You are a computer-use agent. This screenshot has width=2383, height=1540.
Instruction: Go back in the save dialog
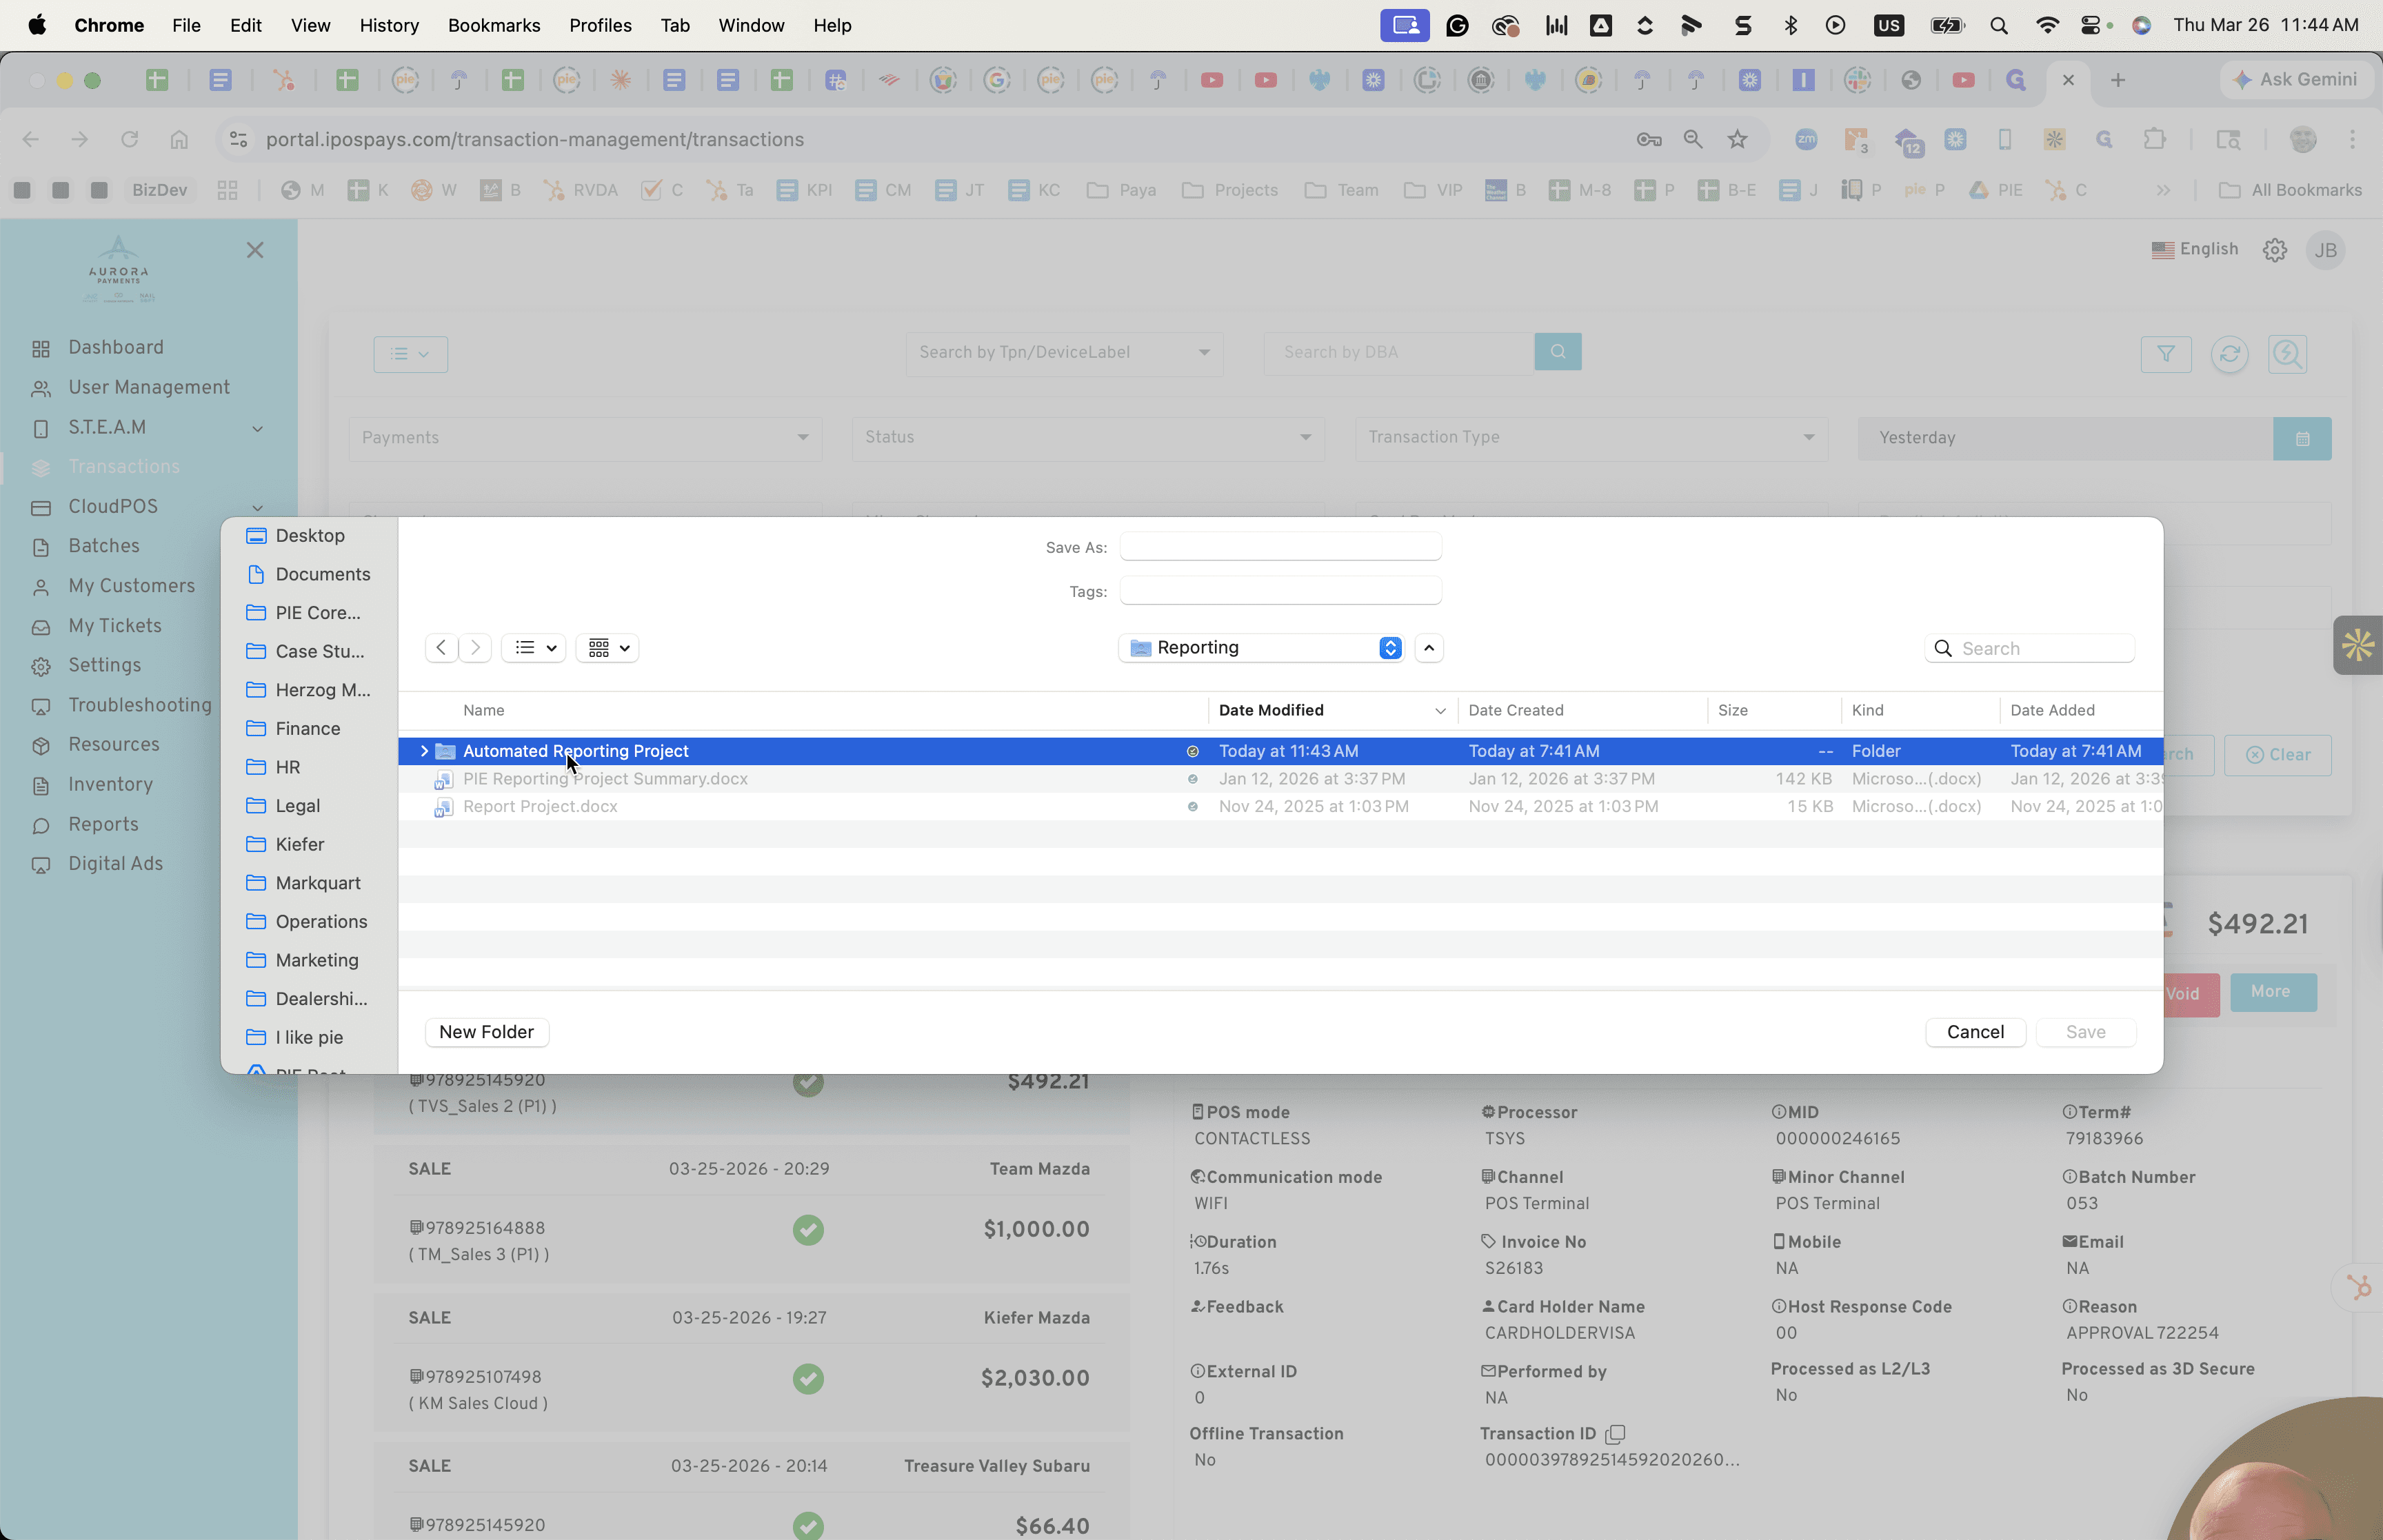coord(441,648)
